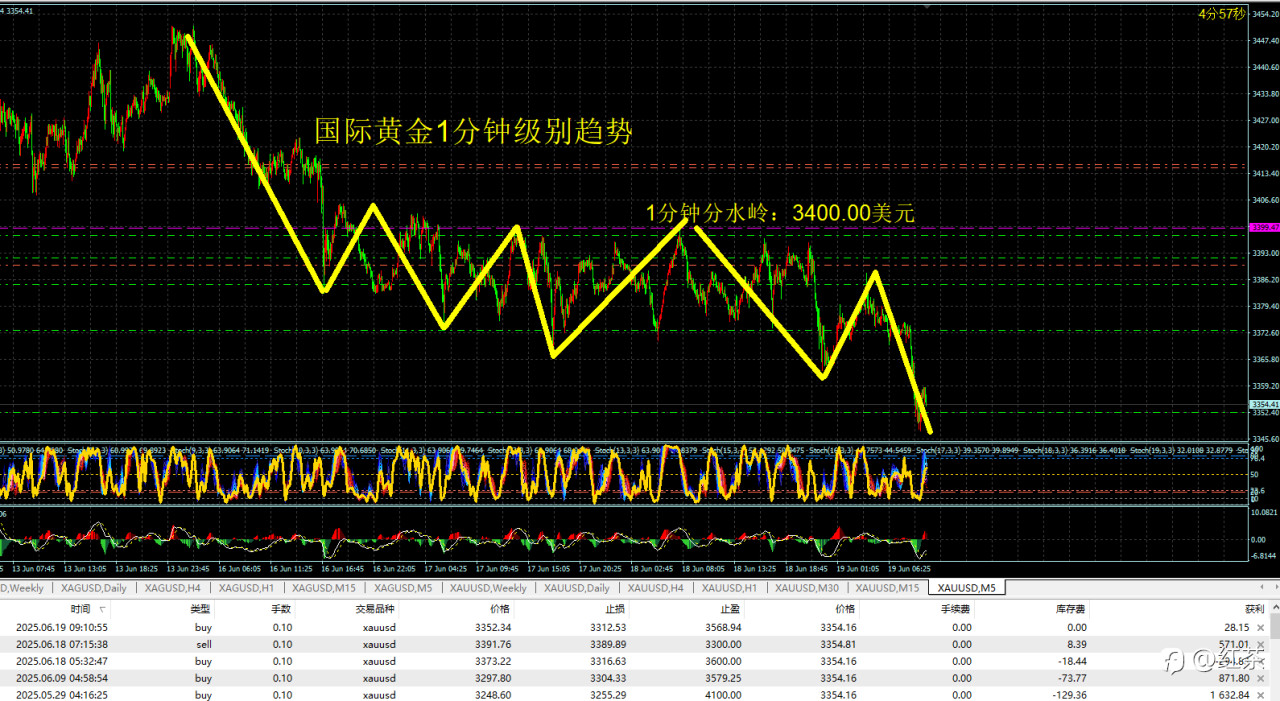Select the XAUUSD,M30 chart tab
Image resolution: width=1280 pixels, height=701 pixels.
(807, 588)
